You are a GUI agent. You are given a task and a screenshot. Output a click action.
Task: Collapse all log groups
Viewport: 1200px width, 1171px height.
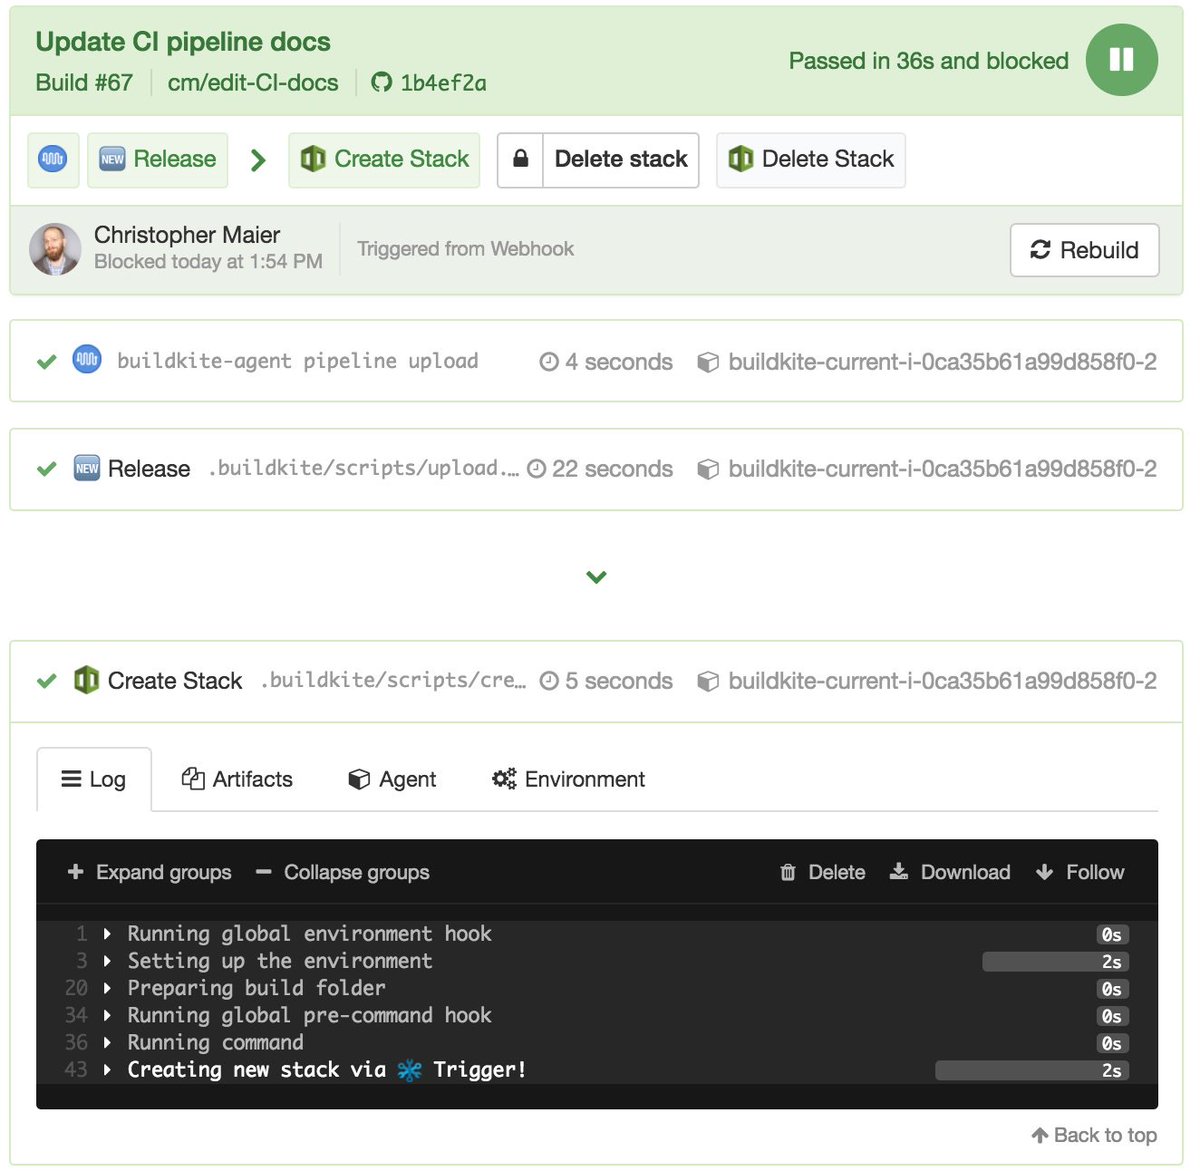click(342, 872)
